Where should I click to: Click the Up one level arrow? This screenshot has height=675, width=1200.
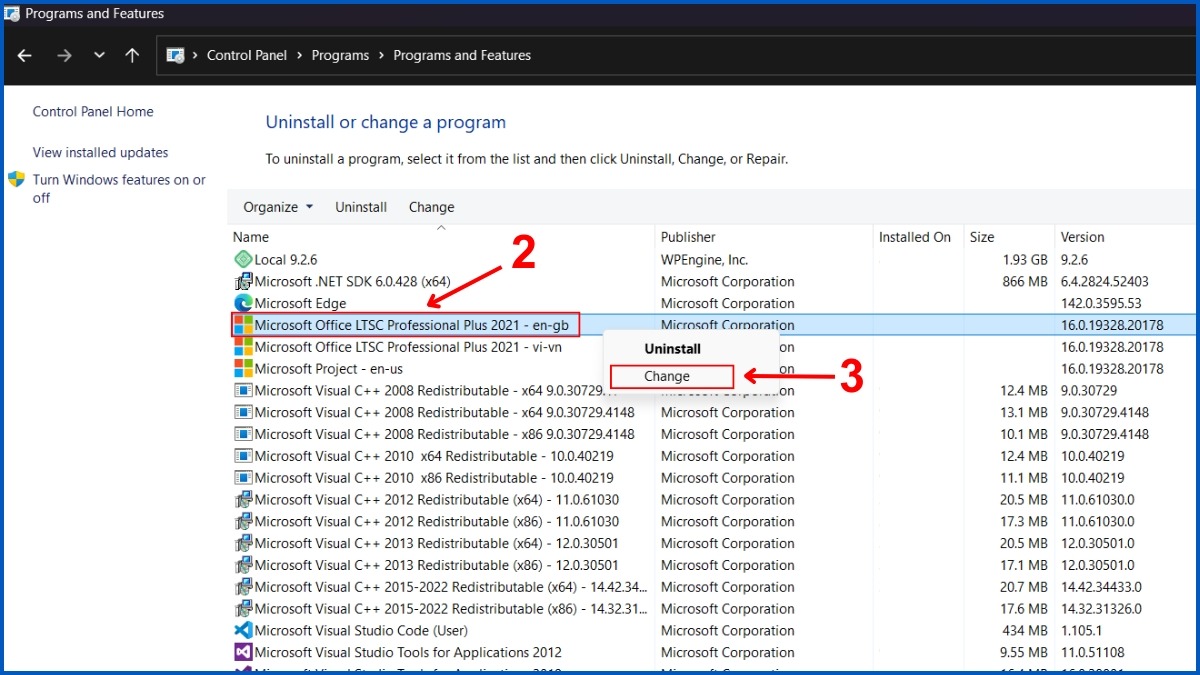pyautogui.click(x=132, y=56)
